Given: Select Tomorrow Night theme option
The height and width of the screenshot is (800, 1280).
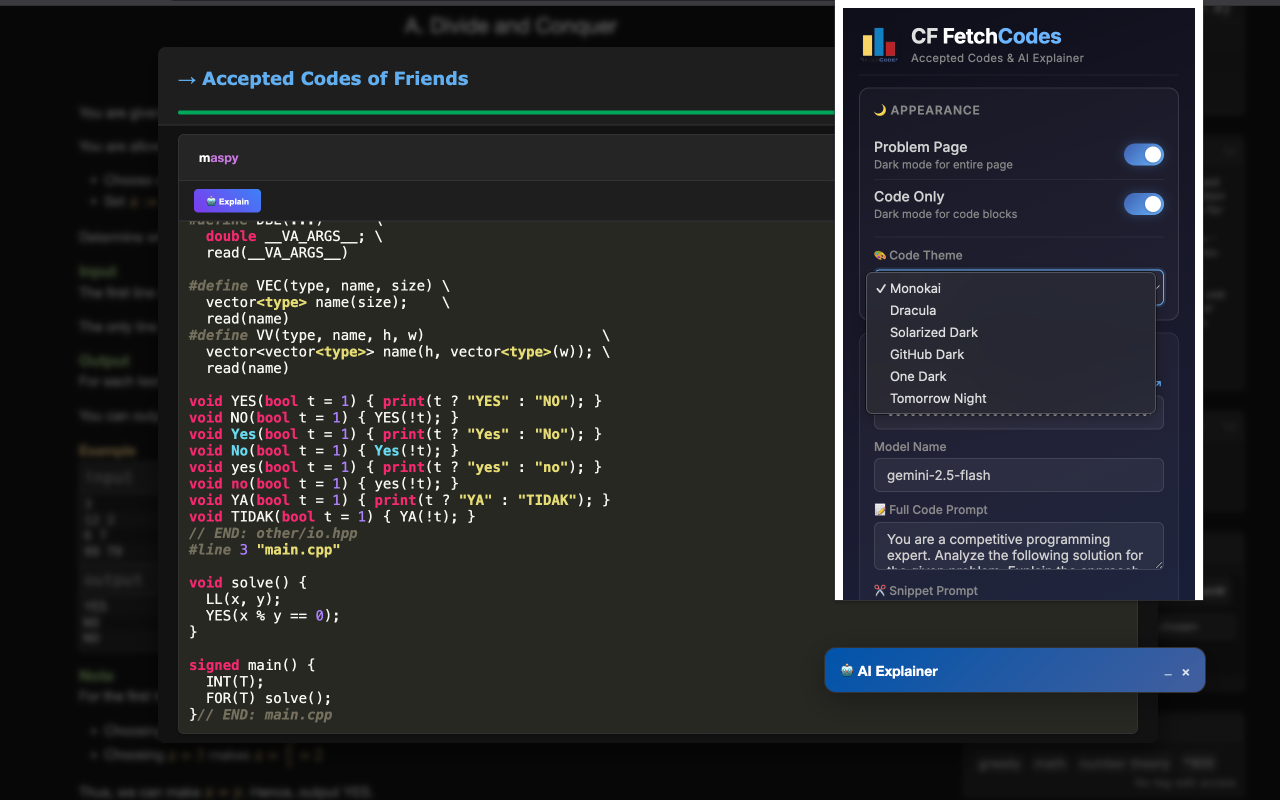Looking at the screenshot, I should point(1011,398).
